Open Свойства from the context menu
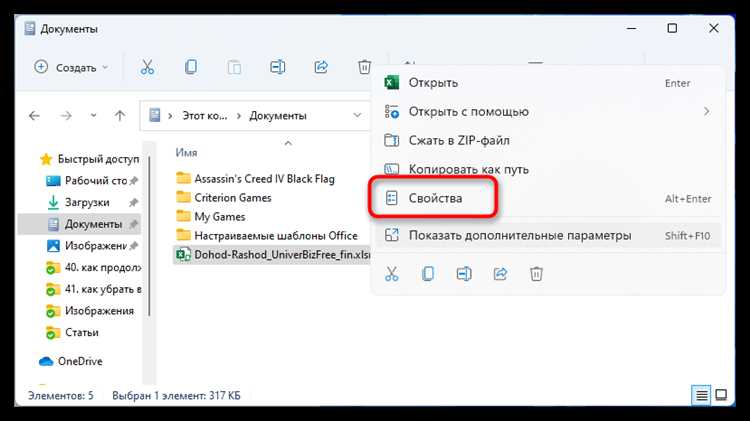The image size is (750, 421). click(x=548, y=198)
